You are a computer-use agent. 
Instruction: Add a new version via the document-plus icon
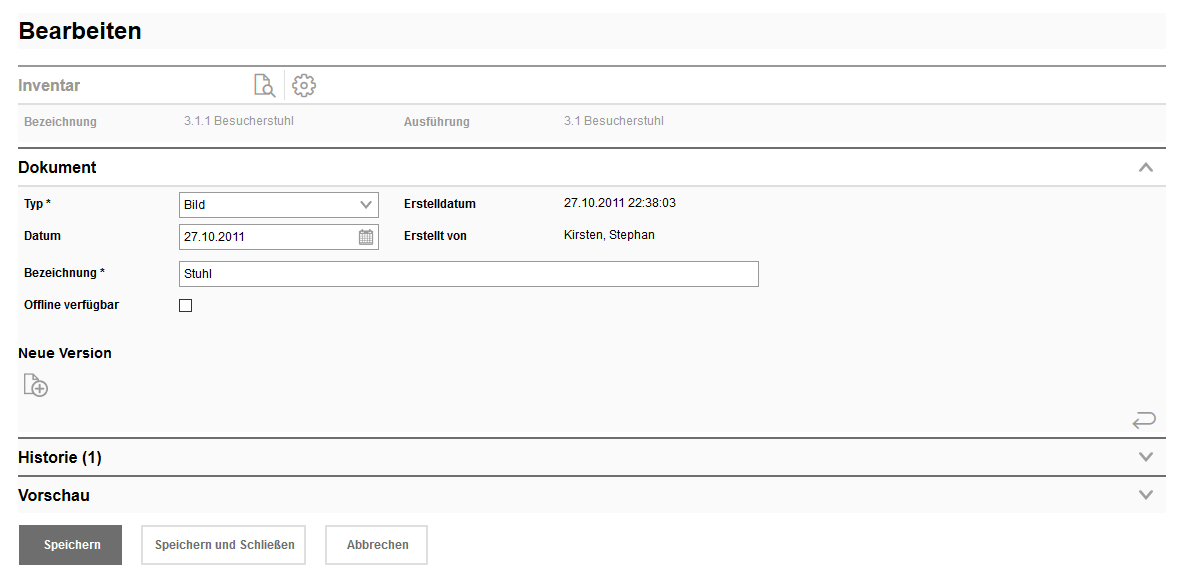click(35, 385)
